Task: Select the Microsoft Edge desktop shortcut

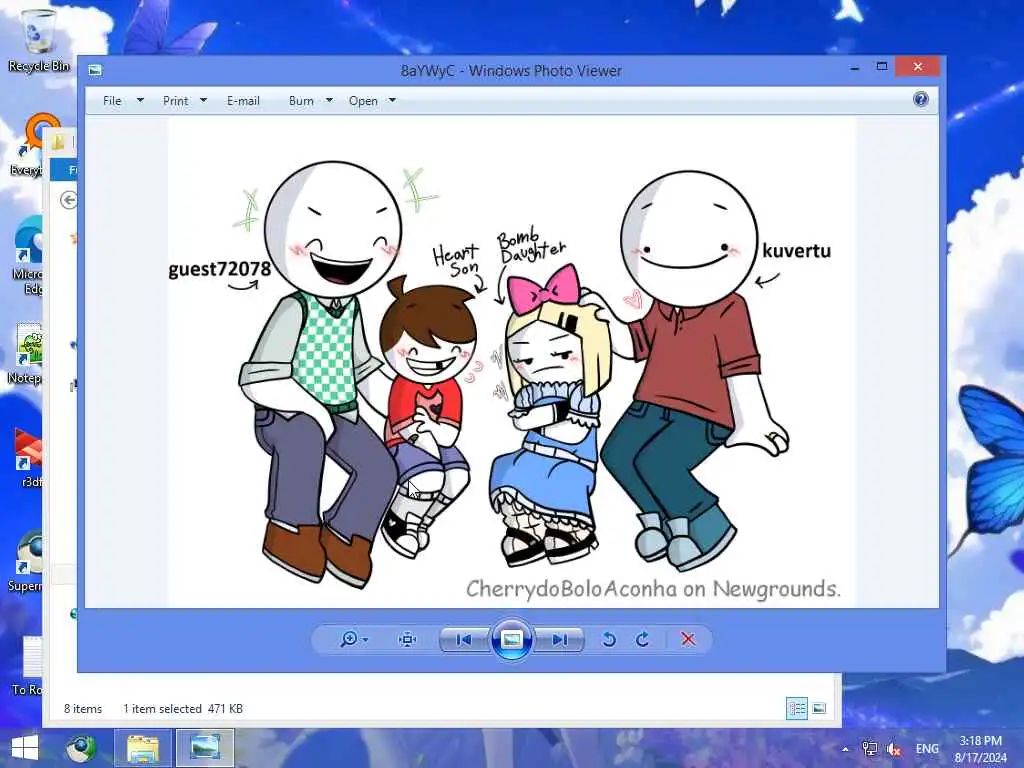Action: 27,255
